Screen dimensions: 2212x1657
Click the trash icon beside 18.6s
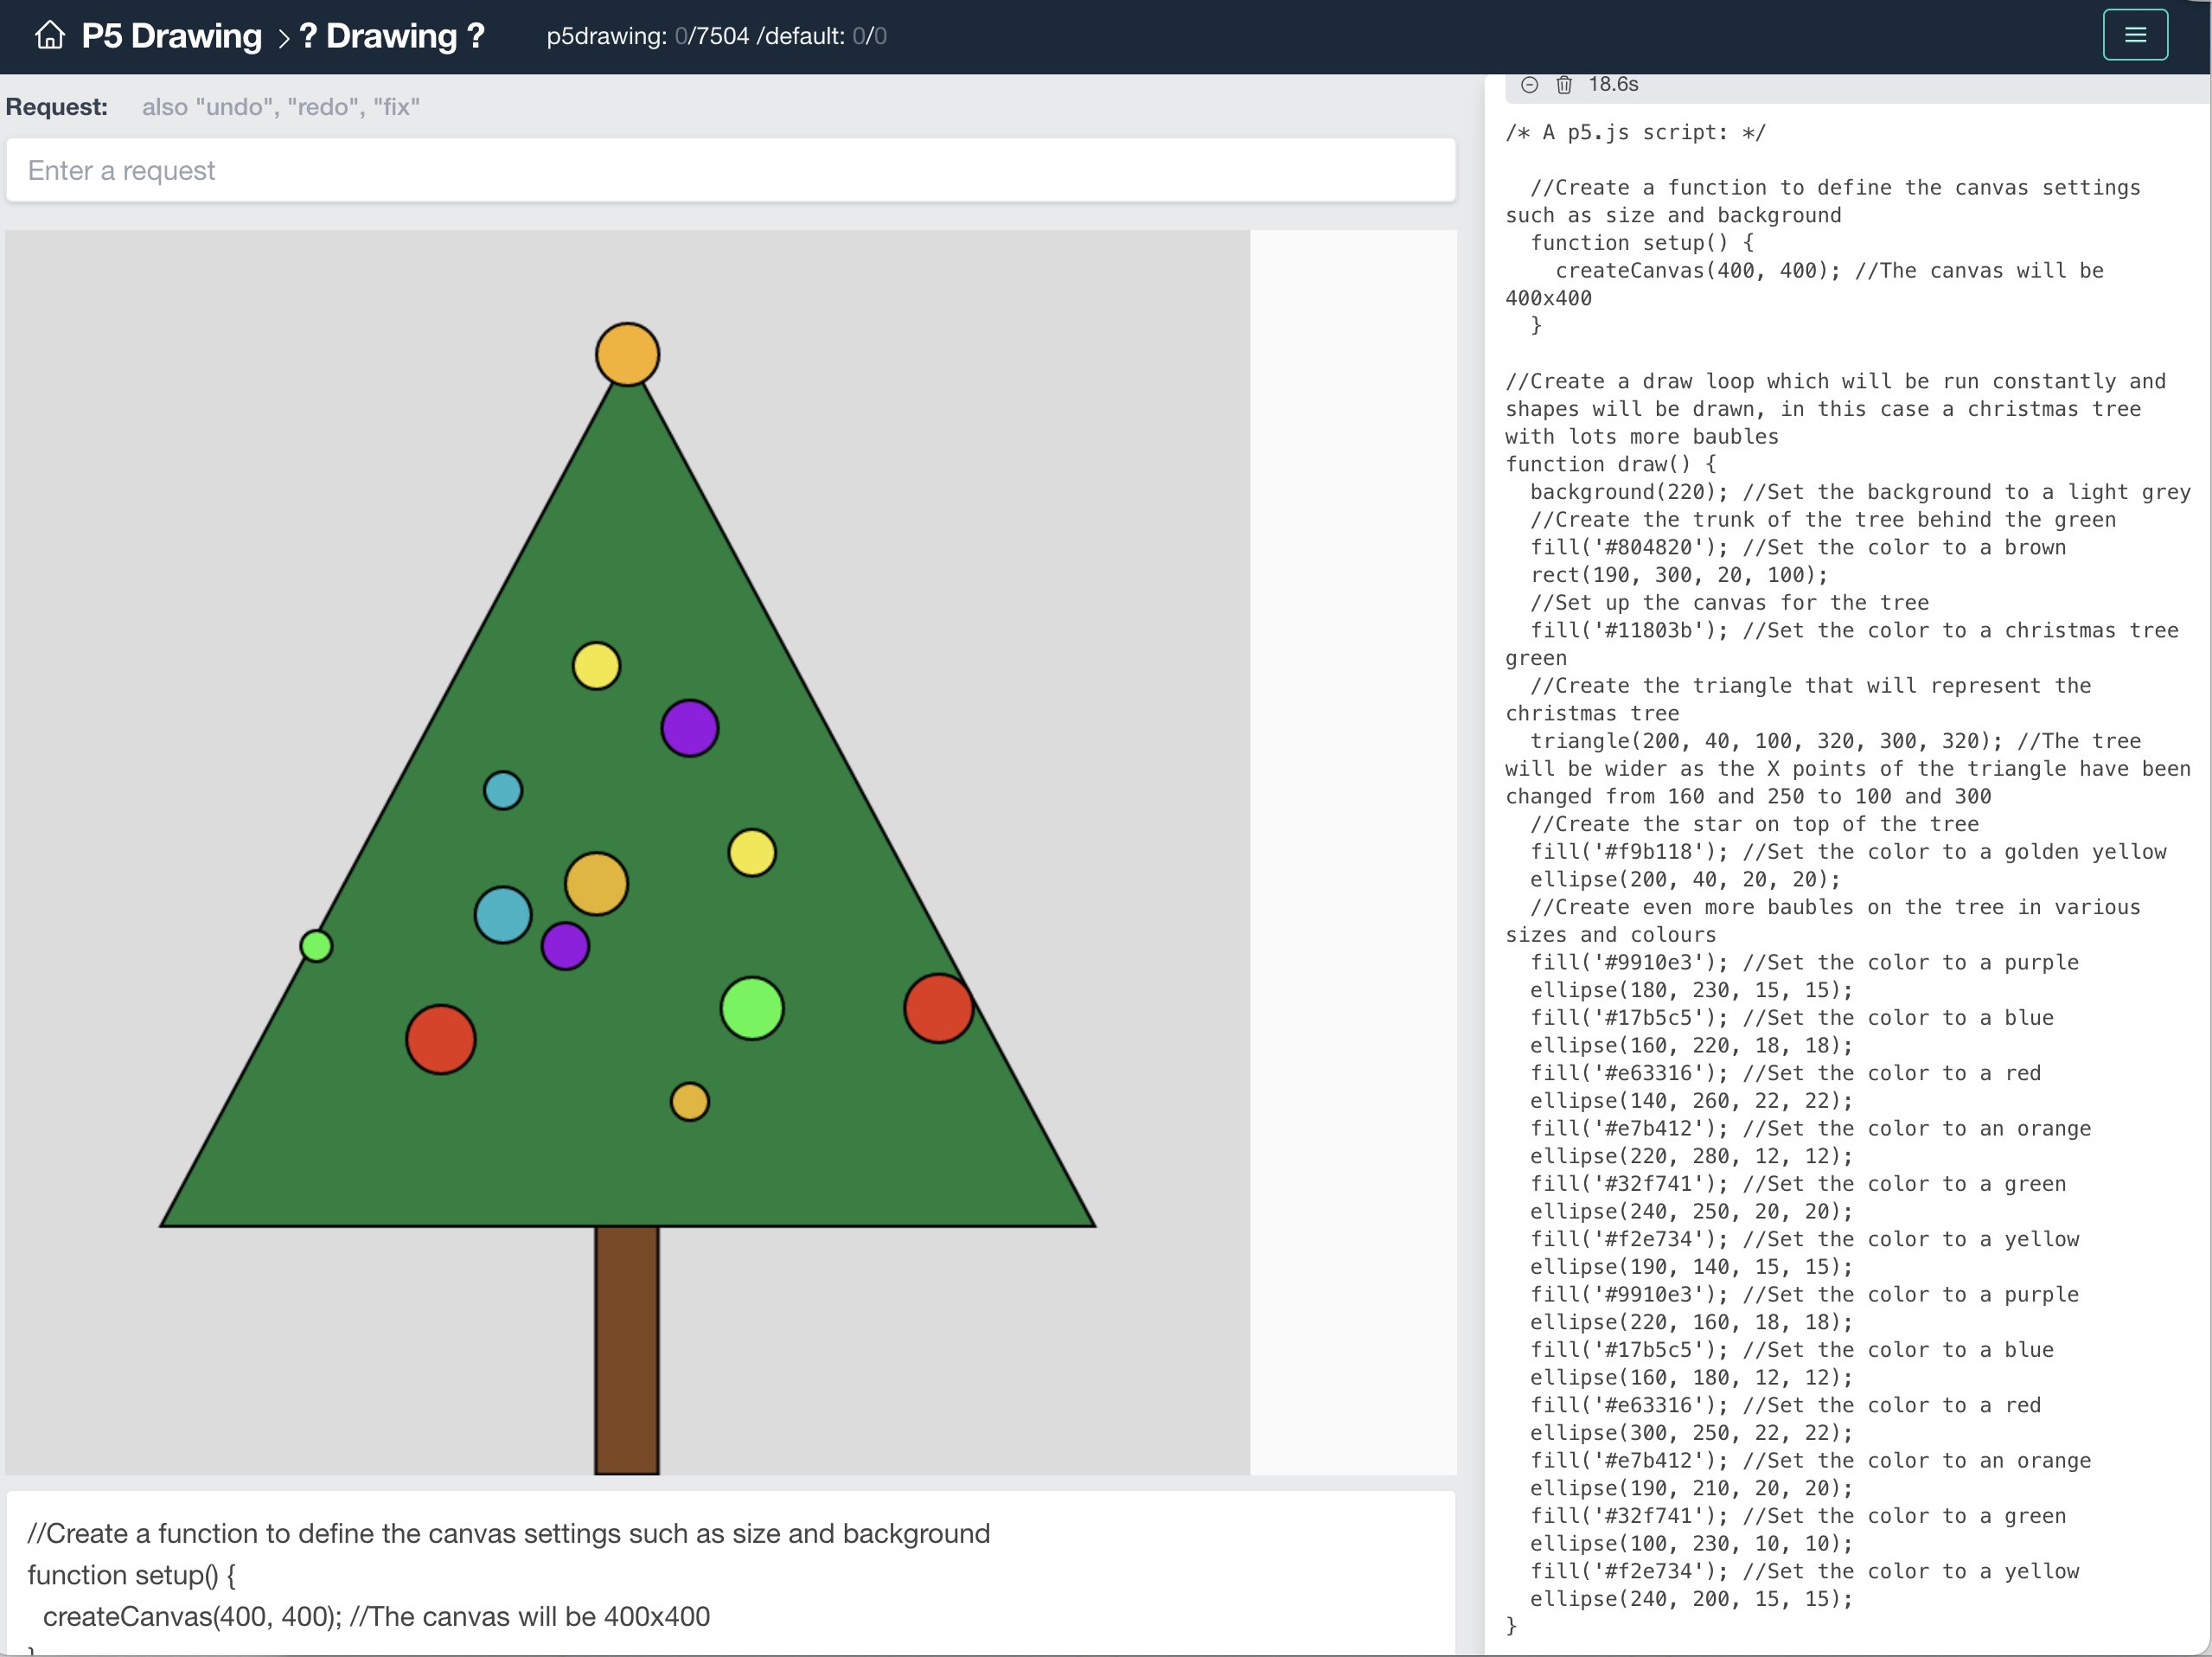[x=1564, y=85]
